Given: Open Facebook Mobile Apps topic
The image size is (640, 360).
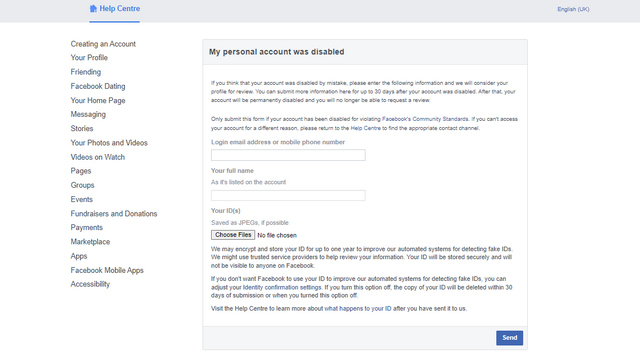Looking at the screenshot, I should (107, 270).
